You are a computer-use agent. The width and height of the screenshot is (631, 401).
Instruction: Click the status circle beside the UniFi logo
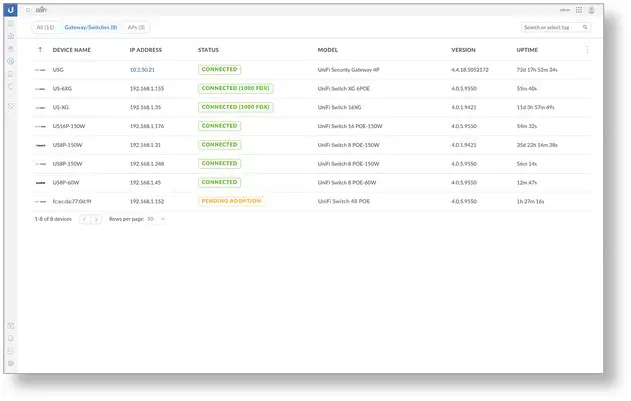[x=28, y=10]
